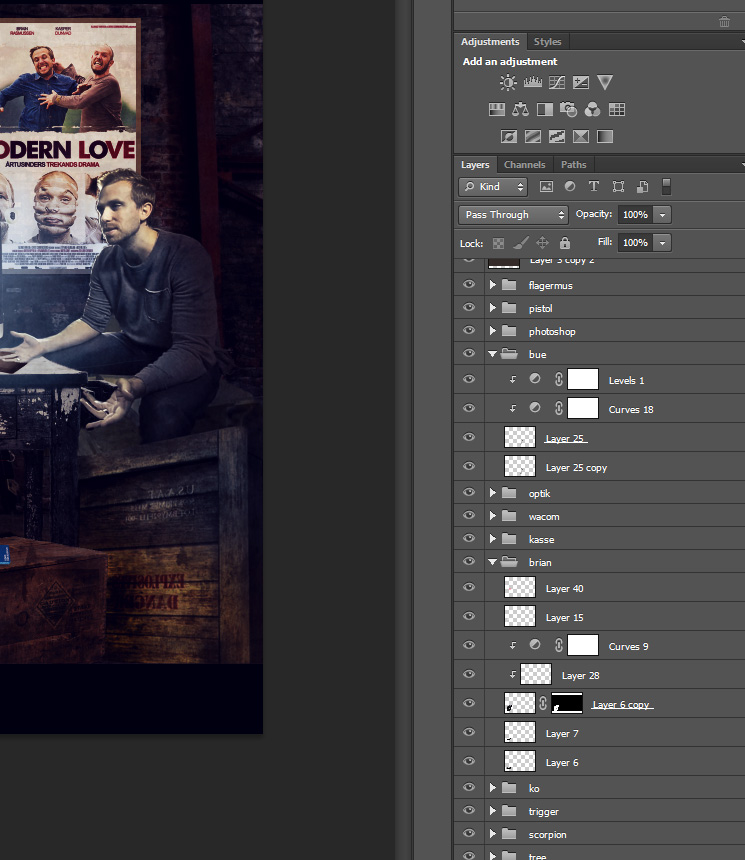Switch to the Adjustments tab
This screenshot has height=860, width=745.
[490, 42]
